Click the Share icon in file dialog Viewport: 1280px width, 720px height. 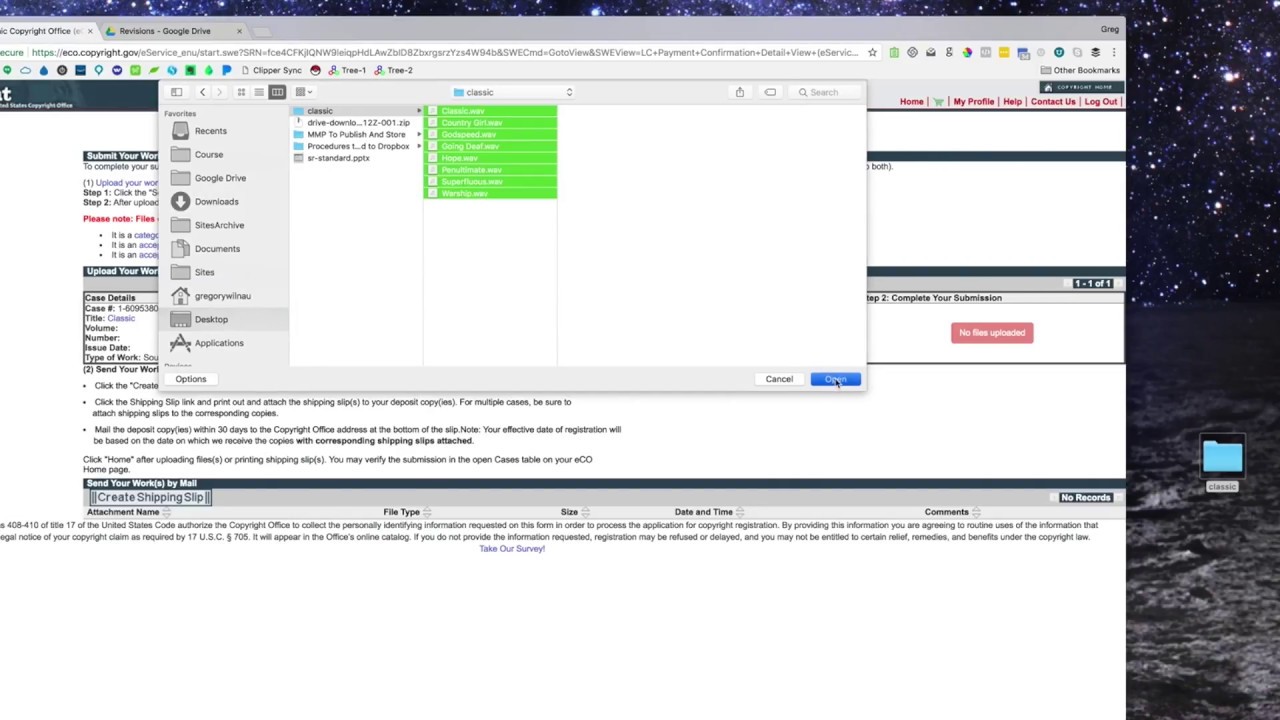[x=740, y=92]
